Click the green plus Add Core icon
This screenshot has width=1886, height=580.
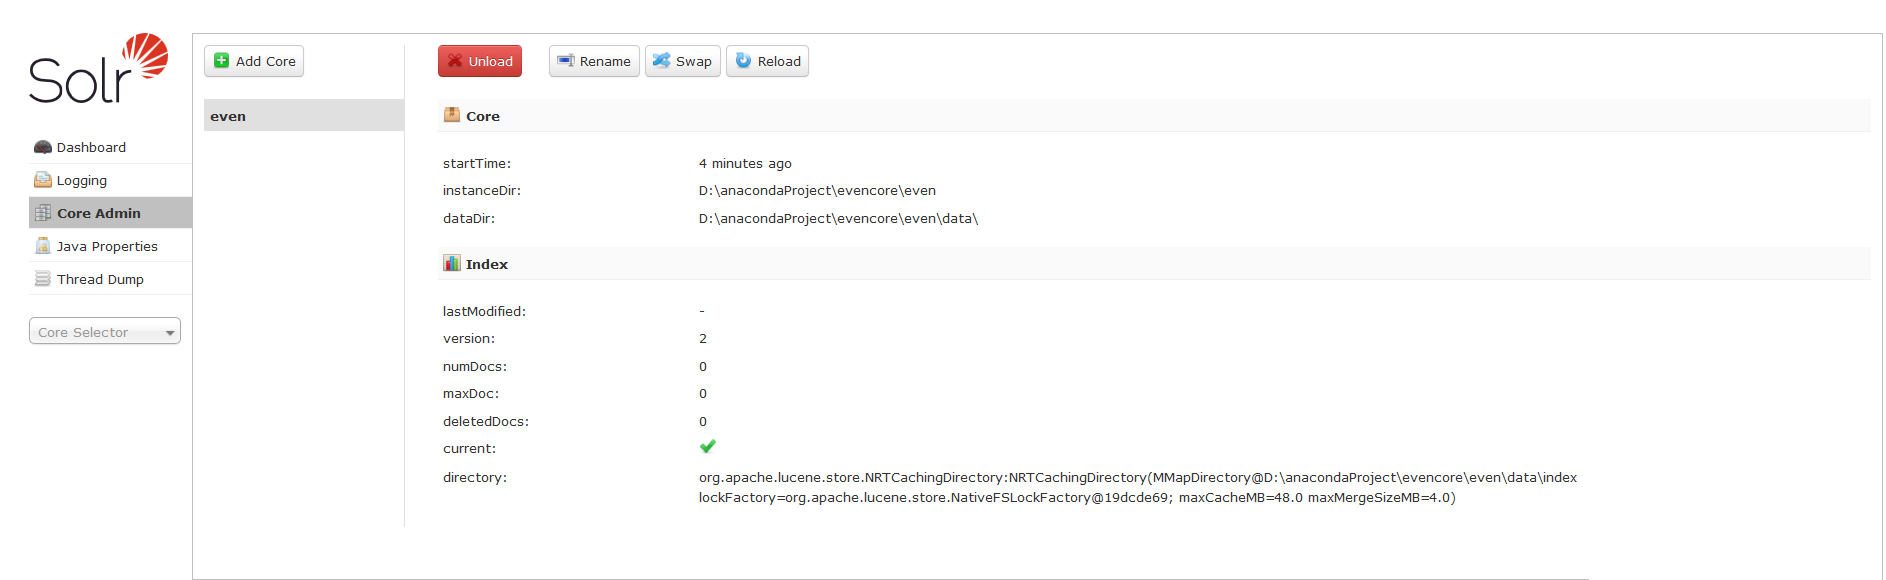click(222, 61)
